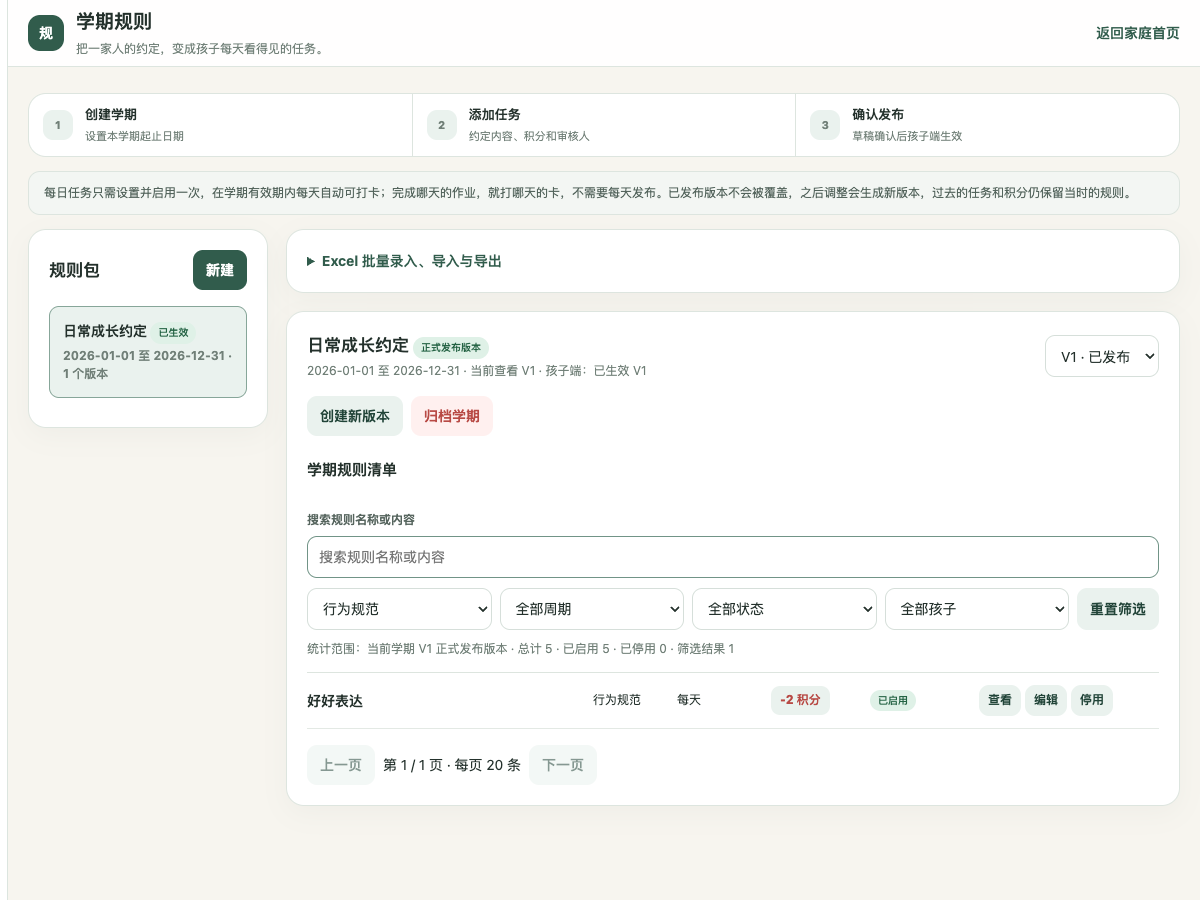Image resolution: width=1200 pixels, height=900 pixels.
Task: Select step 2 添加任务
Action: pyautogui.click(x=604, y=125)
